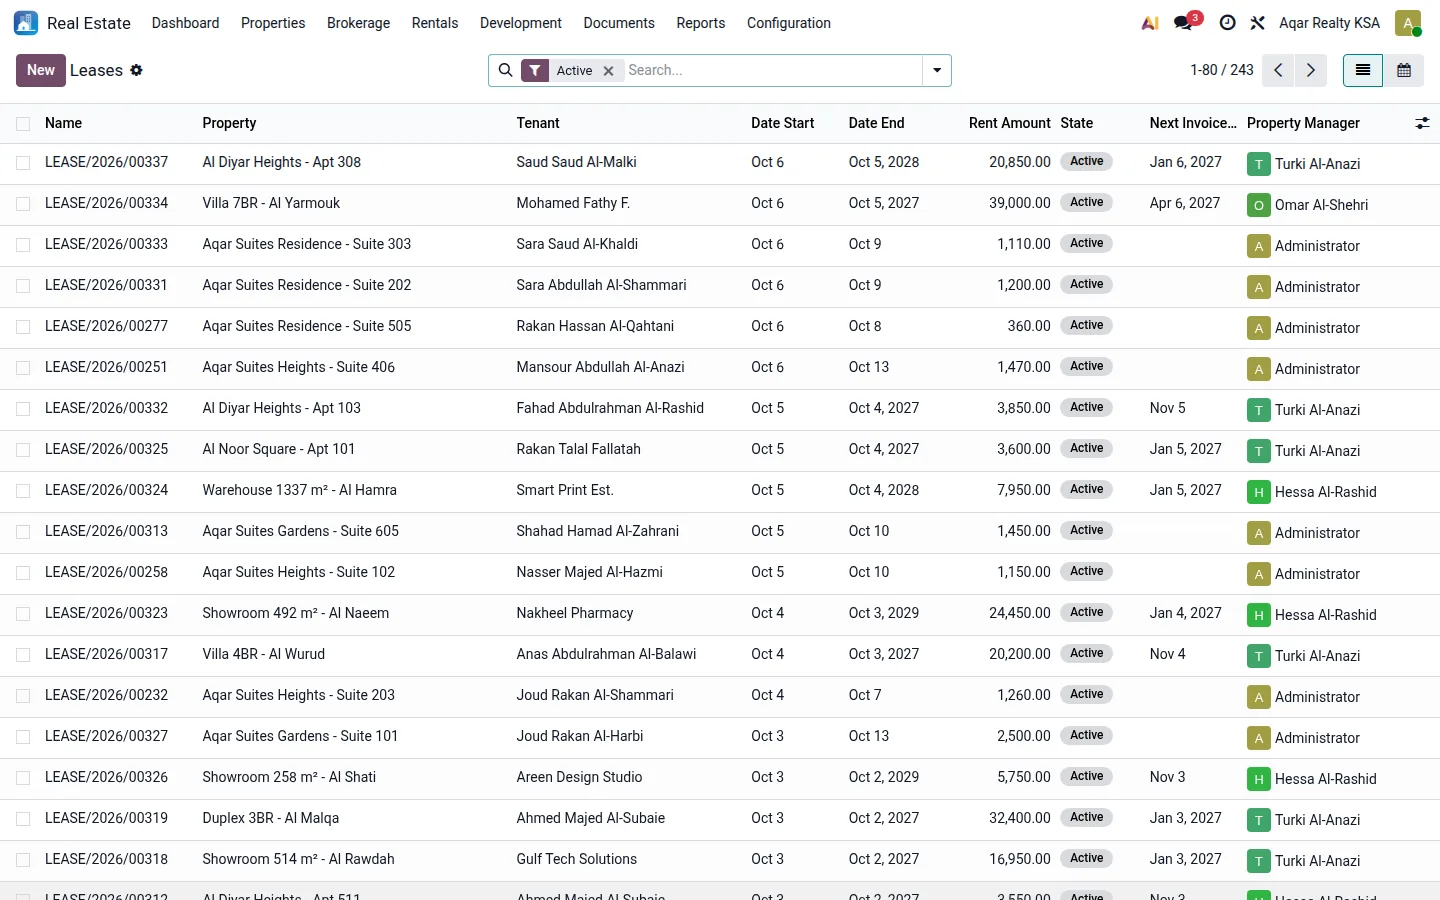
Task: Click the 1-80 / 243 pager counter
Action: [x=1222, y=70]
